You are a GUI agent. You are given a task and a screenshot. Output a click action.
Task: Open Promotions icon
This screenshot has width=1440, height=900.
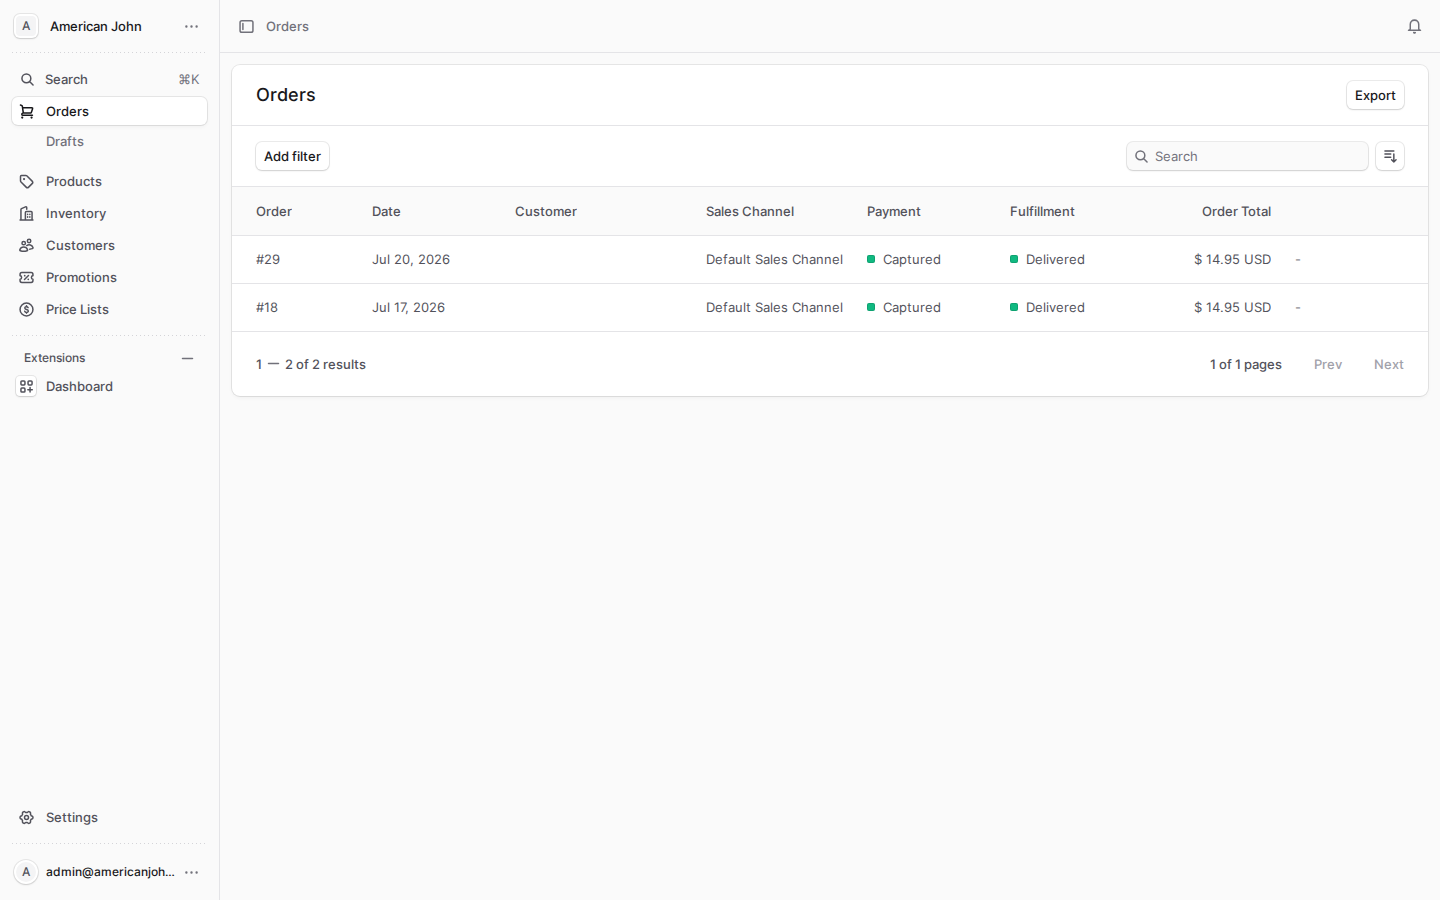point(27,278)
